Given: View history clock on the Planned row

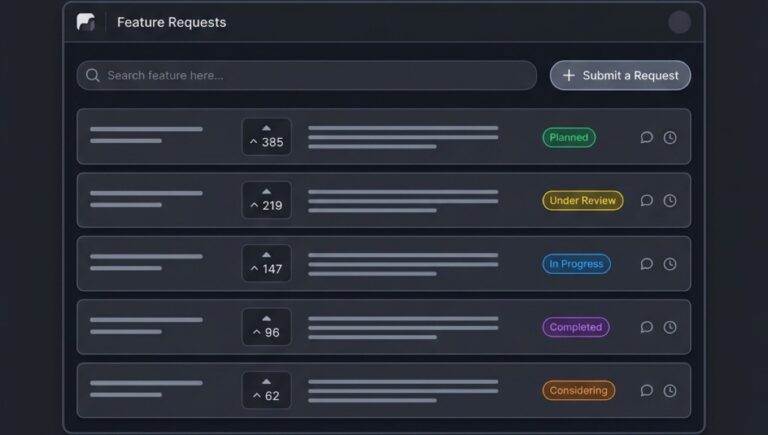Looking at the screenshot, I should [x=670, y=137].
